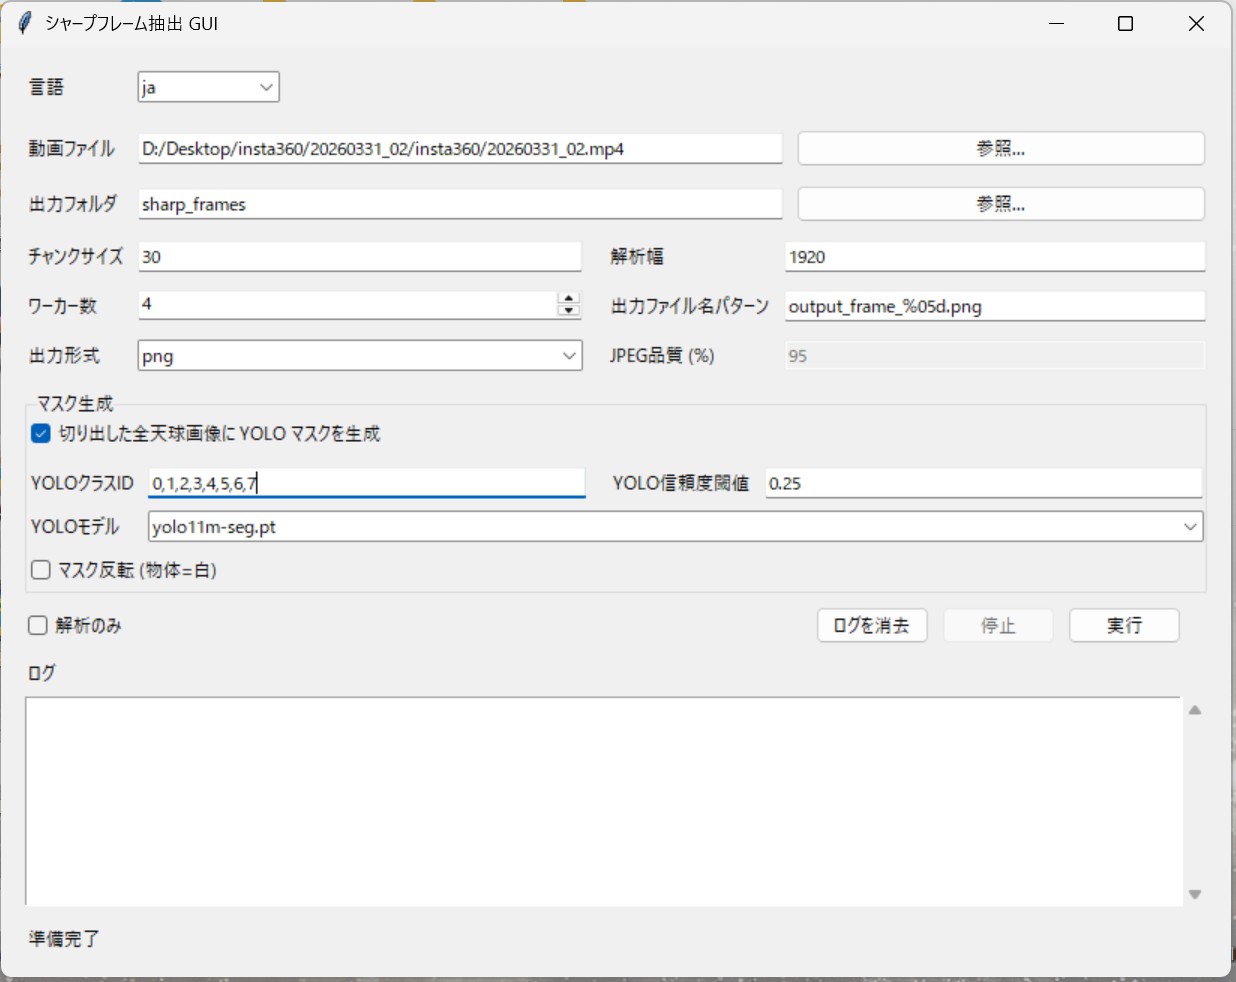Increment ワーカー数 with the up arrow

[x=569, y=299]
